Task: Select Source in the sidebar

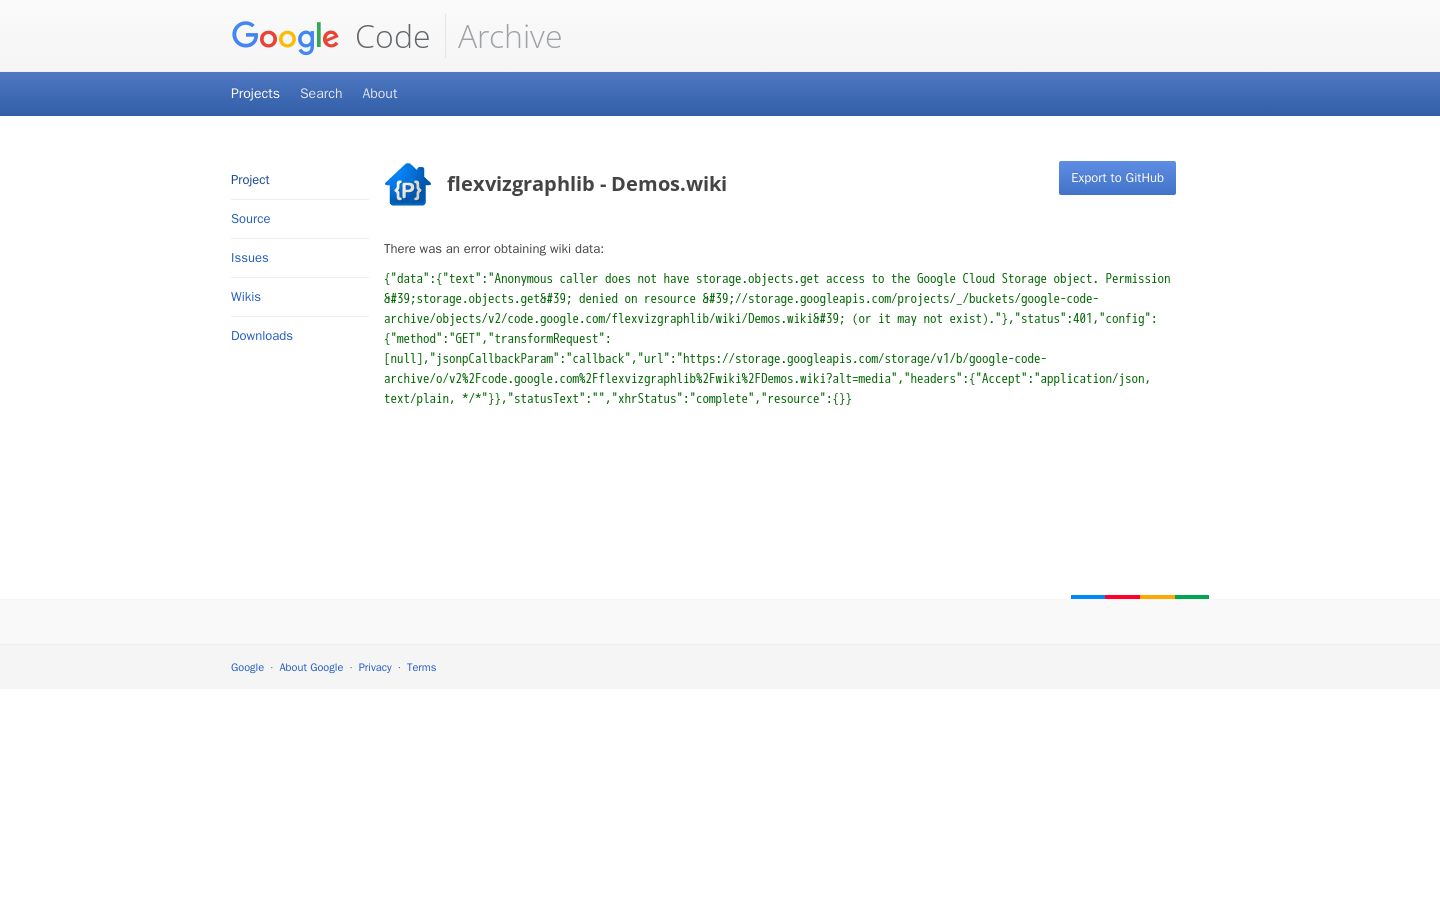Action: (251, 219)
